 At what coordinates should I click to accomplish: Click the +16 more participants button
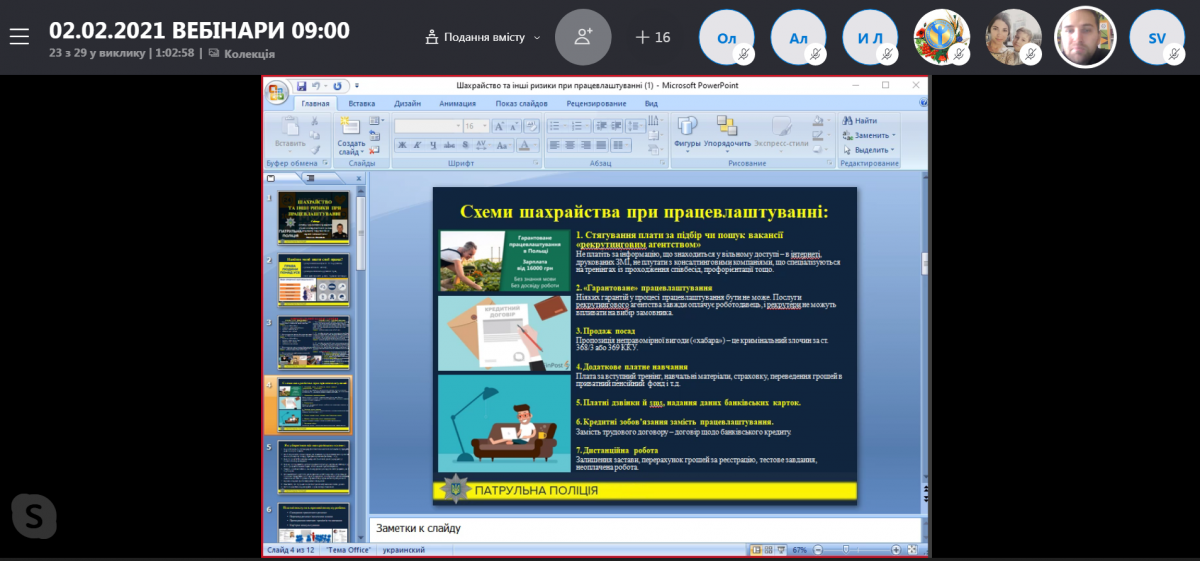coord(653,37)
